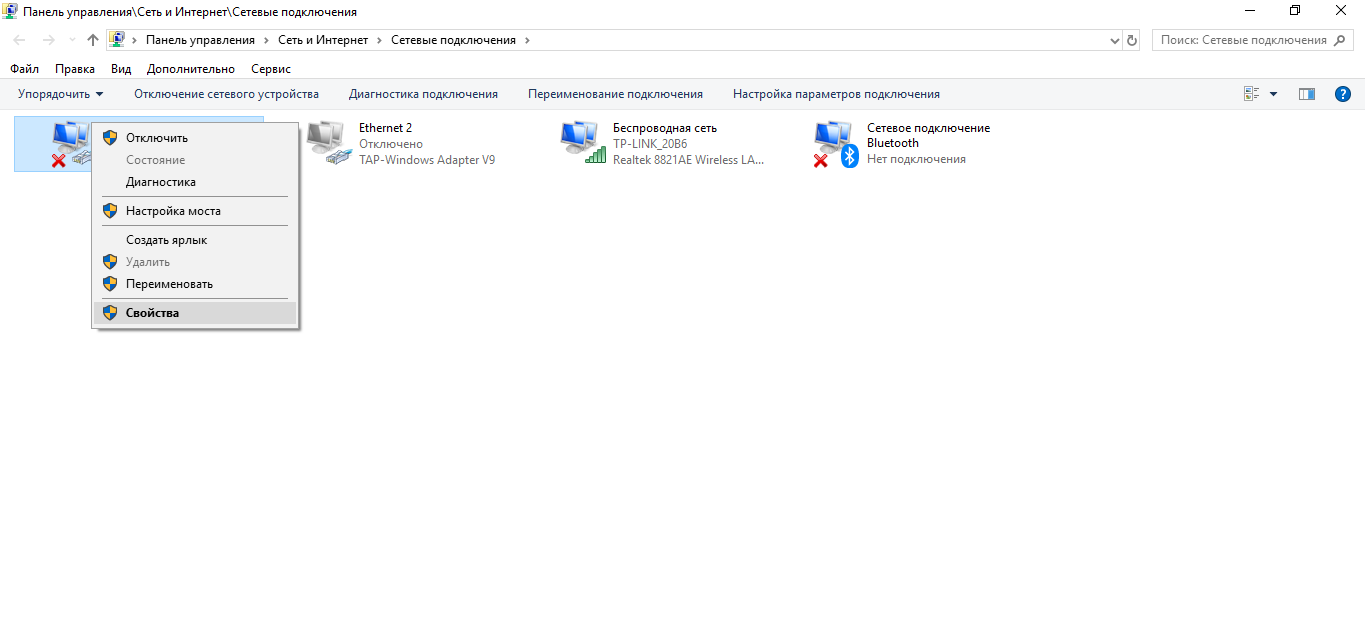Expand address bar history dropdown
Viewport: 1365px width, 624px height.
[1115, 40]
